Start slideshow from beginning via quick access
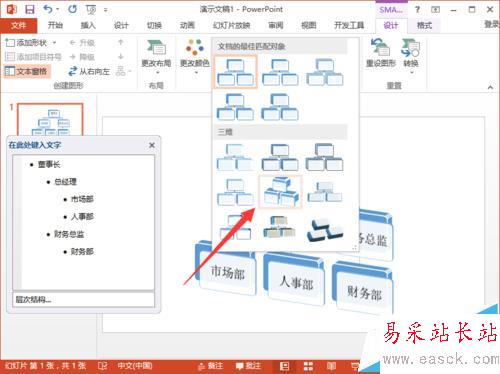The image size is (500, 374). coord(91,10)
